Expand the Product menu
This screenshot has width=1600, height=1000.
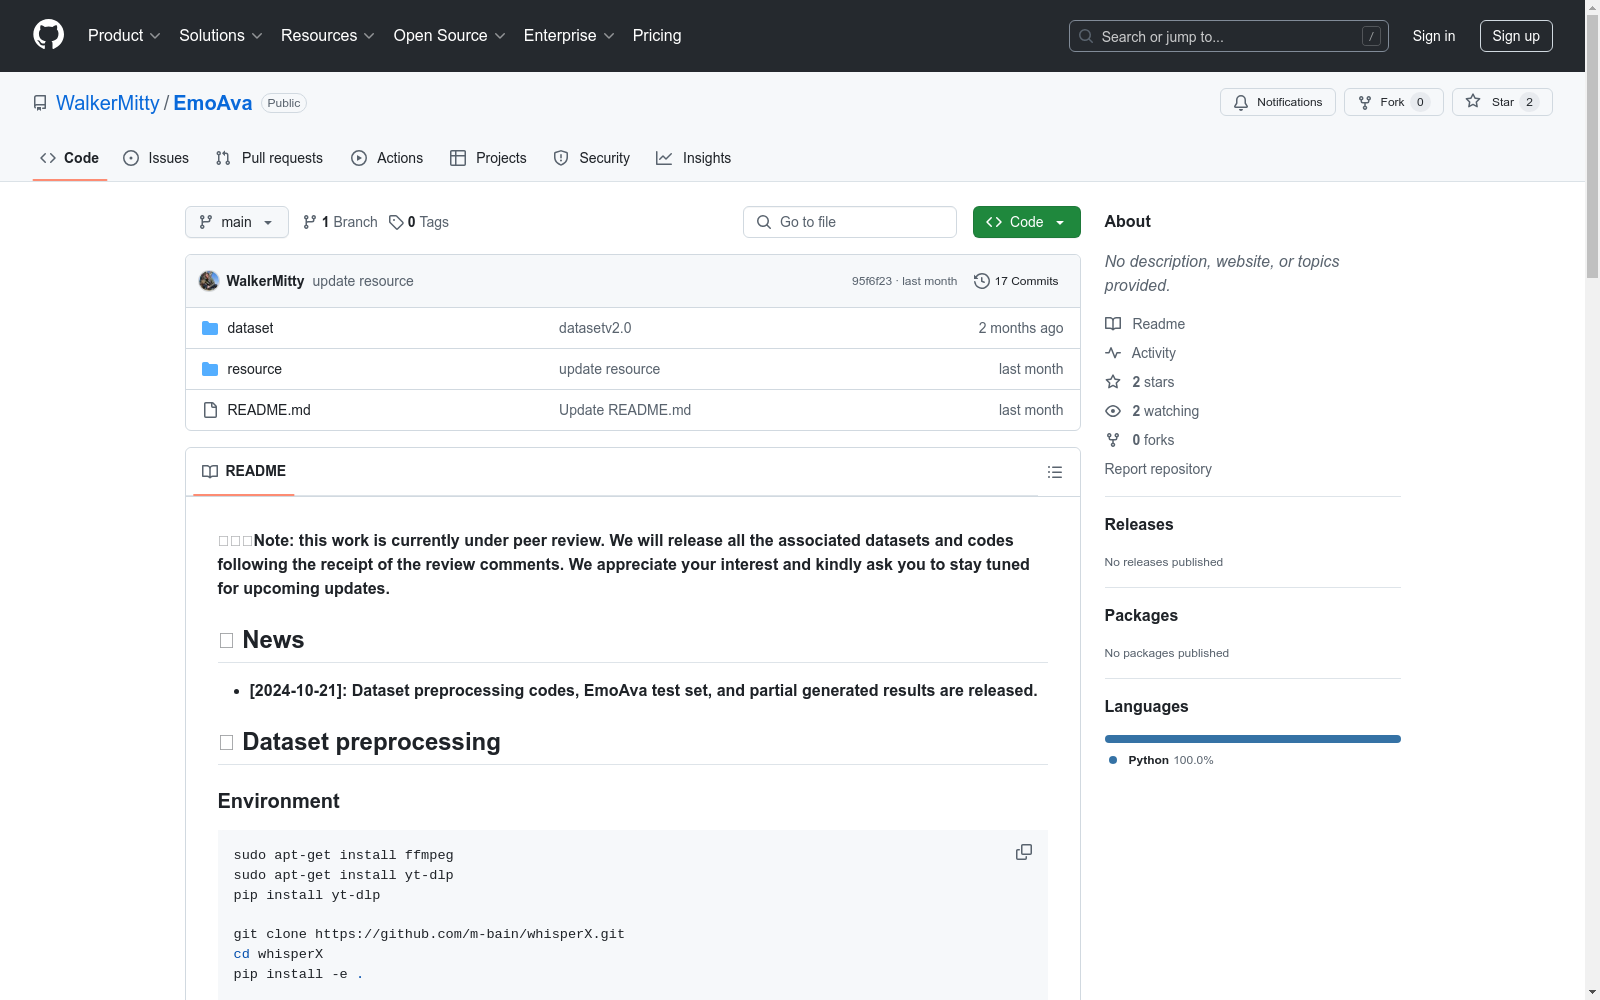[x=124, y=35]
